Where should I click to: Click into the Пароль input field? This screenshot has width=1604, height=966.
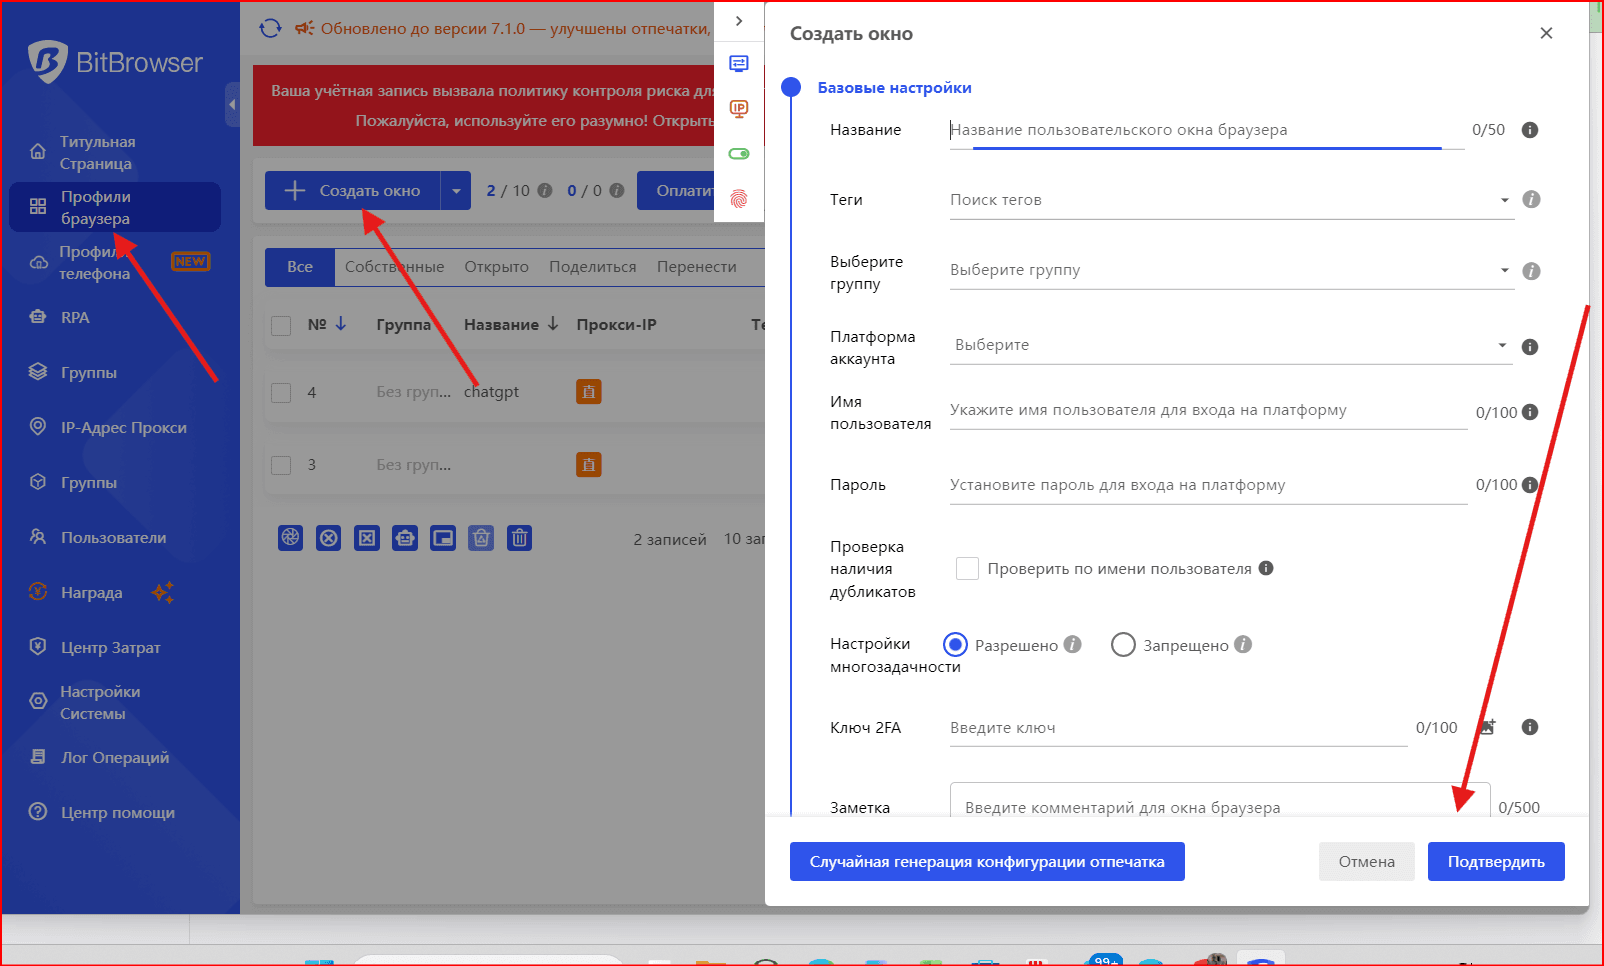click(1207, 485)
